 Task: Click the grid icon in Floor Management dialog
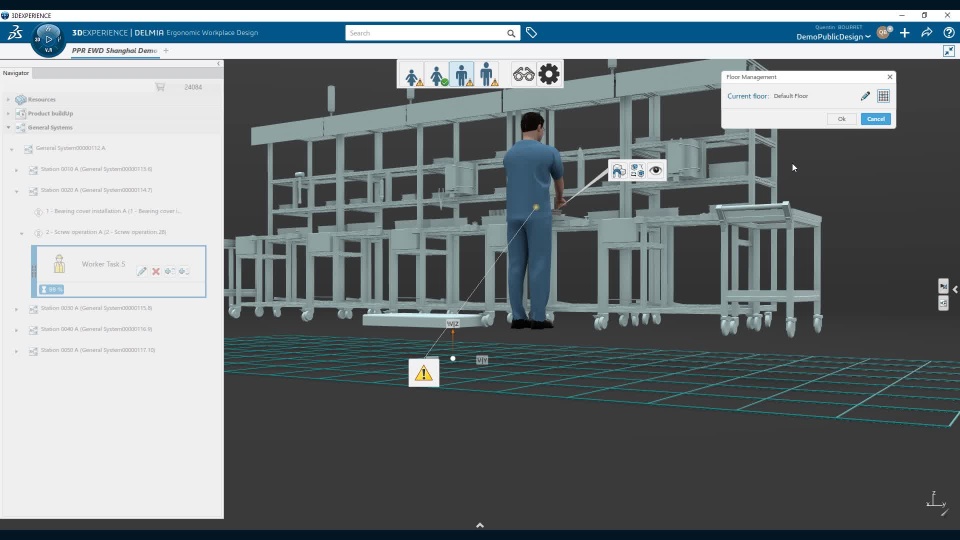click(883, 96)
